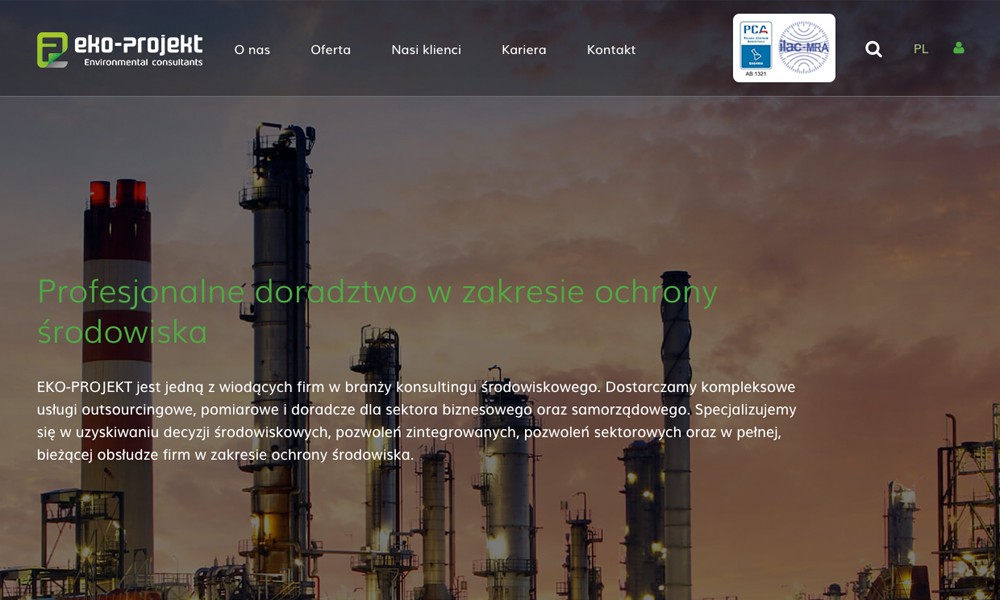Image resolution: width=1000 pixels, height=600 pixels.
Task: Open the Kariera menu item
Action: coord(524,49)
